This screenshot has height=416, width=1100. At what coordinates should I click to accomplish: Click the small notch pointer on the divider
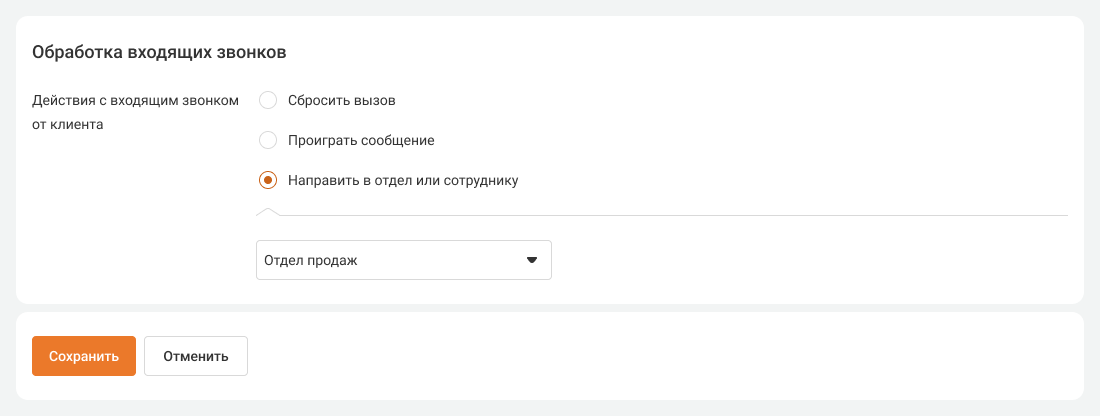click(x=269, y=211)
